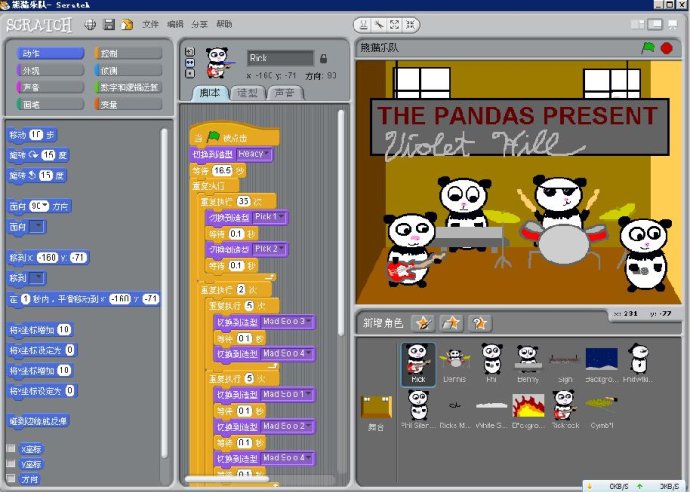Switch to small stage view mode
The image size is (690, 492).
[637, 24]
